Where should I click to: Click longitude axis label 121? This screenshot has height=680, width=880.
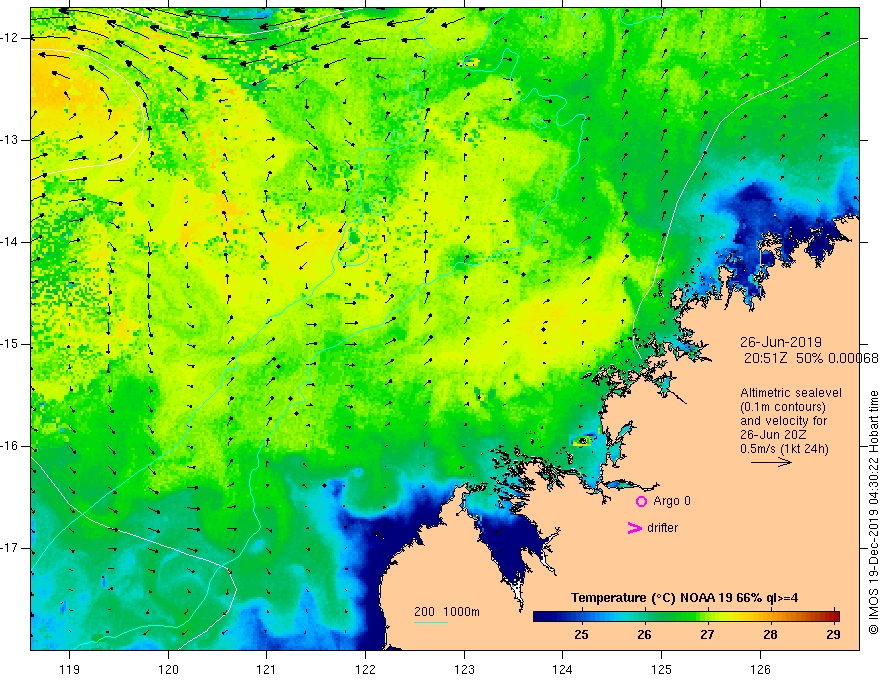(x=267, y=669)
